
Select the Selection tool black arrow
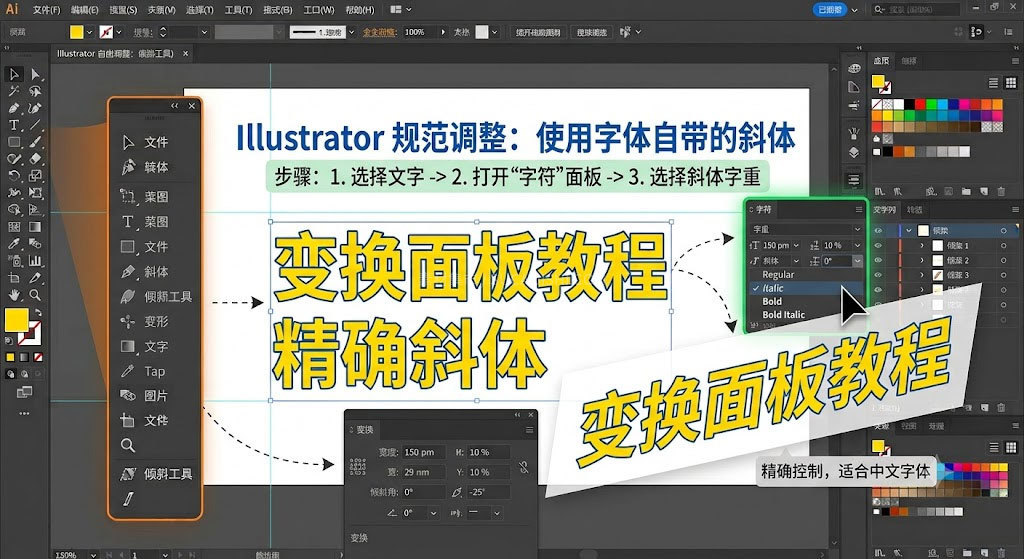click(x=14, y=74)
